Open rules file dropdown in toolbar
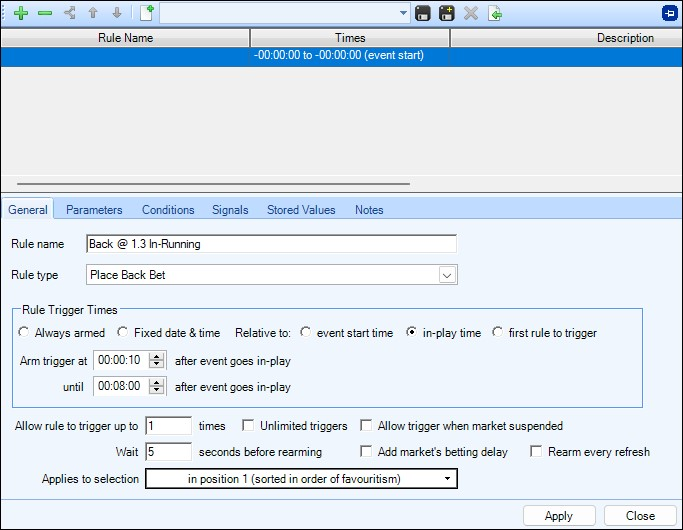 click(403, 13)
